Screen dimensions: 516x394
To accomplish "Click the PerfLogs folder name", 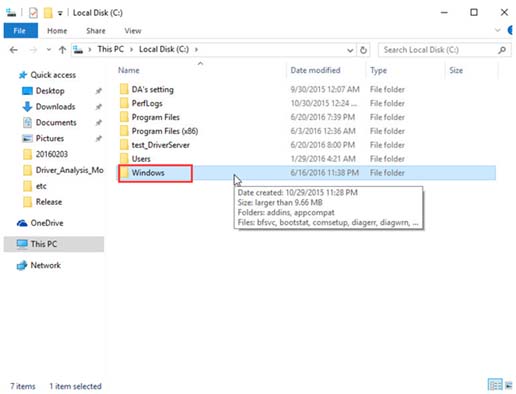I will pos(147,103).
